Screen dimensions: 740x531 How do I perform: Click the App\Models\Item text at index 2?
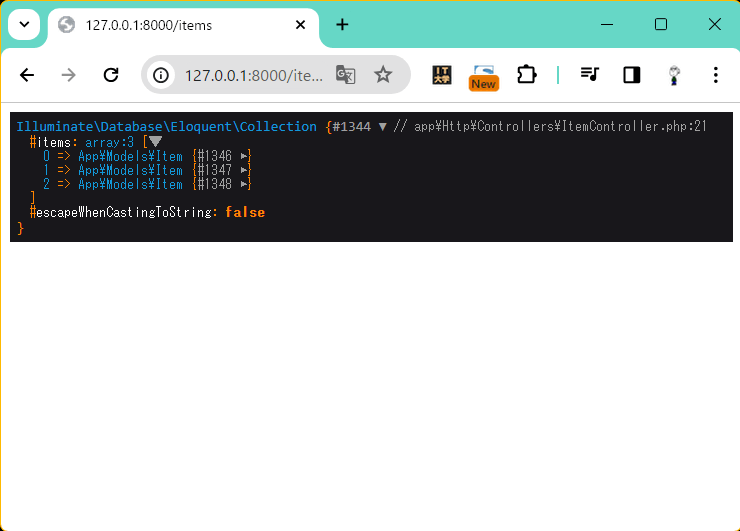click(x=130, y=184)
